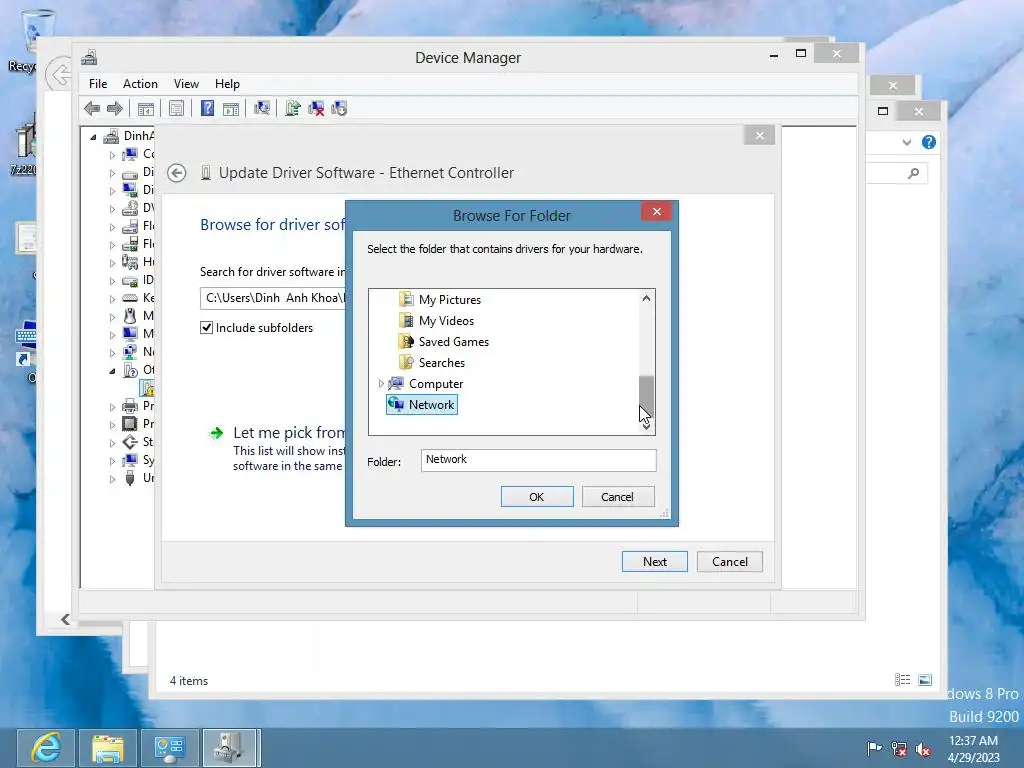The width and height of the screenshot is (1024, 768).
Task: Select My Pictures folder in the tree
Action: 449,300
